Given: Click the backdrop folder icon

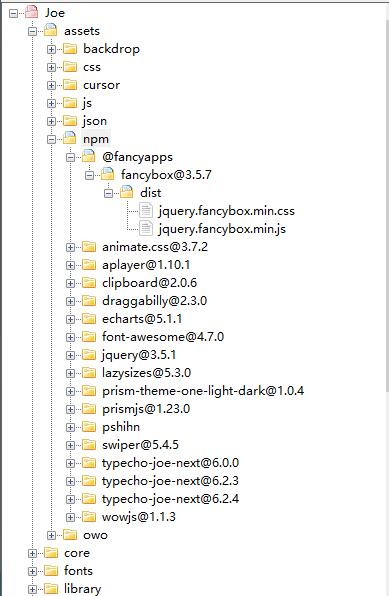Looking at the screenshot, I should coord(70,49).
